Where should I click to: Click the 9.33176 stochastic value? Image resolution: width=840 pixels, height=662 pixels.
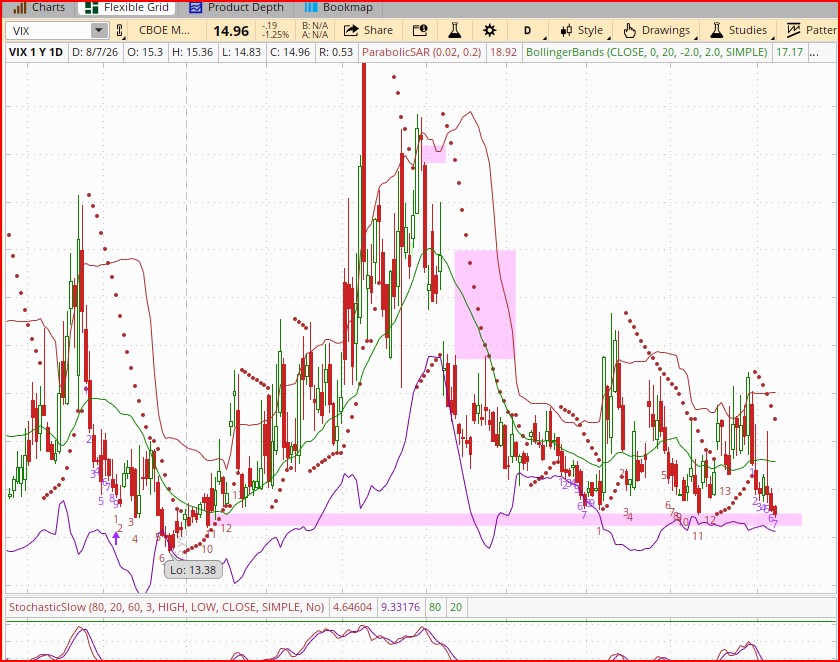click(400, 607)
